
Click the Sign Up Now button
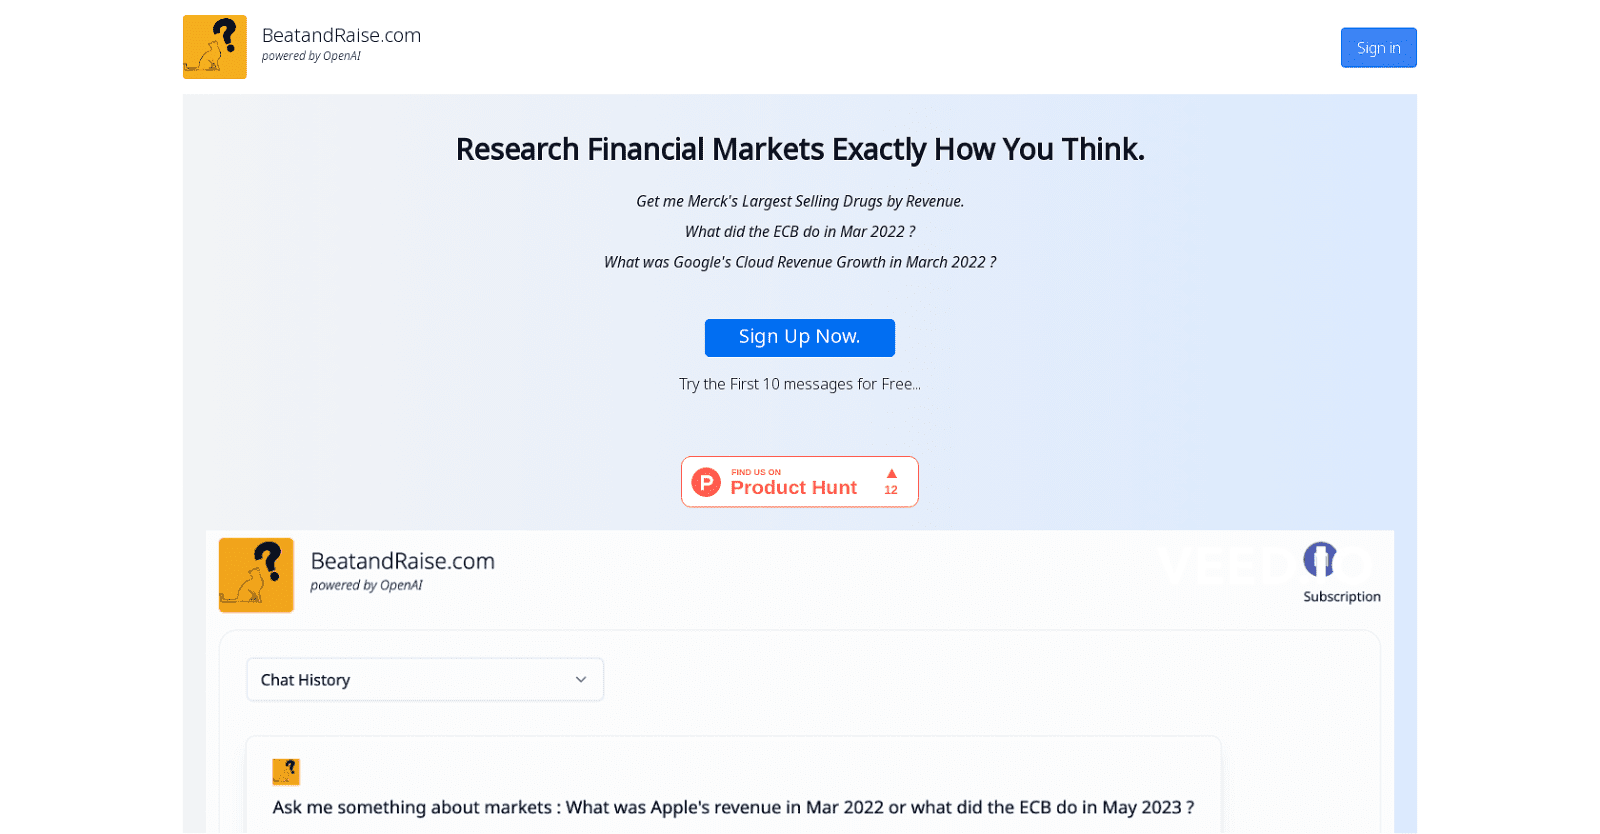[x=799, y=337]
